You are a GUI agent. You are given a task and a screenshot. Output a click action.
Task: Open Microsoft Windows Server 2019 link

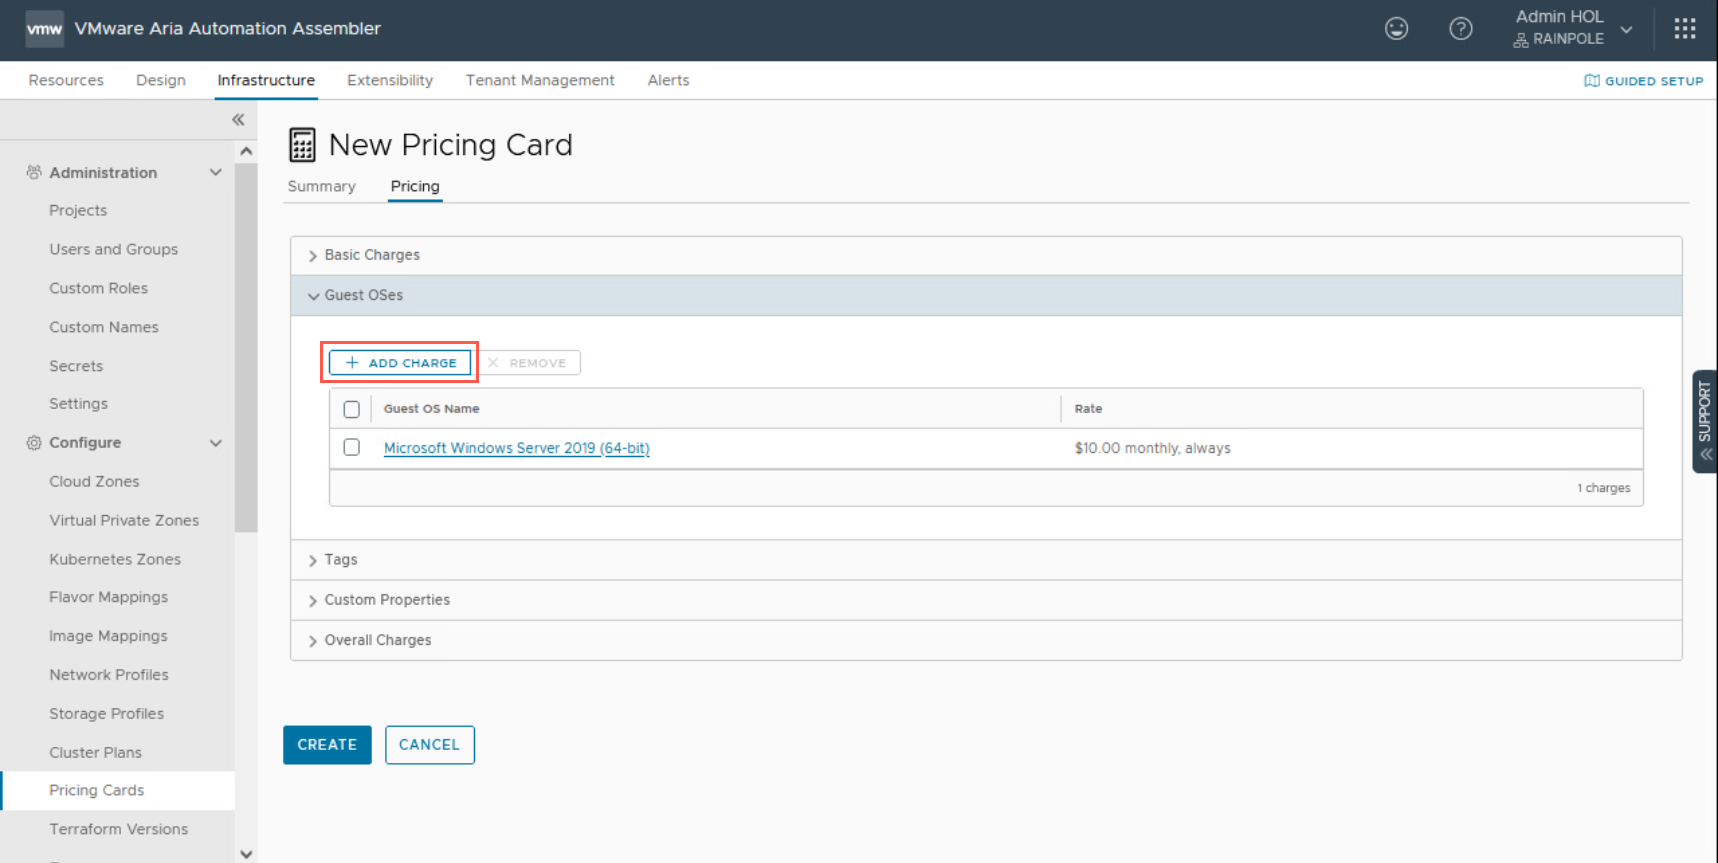[516, 448]
